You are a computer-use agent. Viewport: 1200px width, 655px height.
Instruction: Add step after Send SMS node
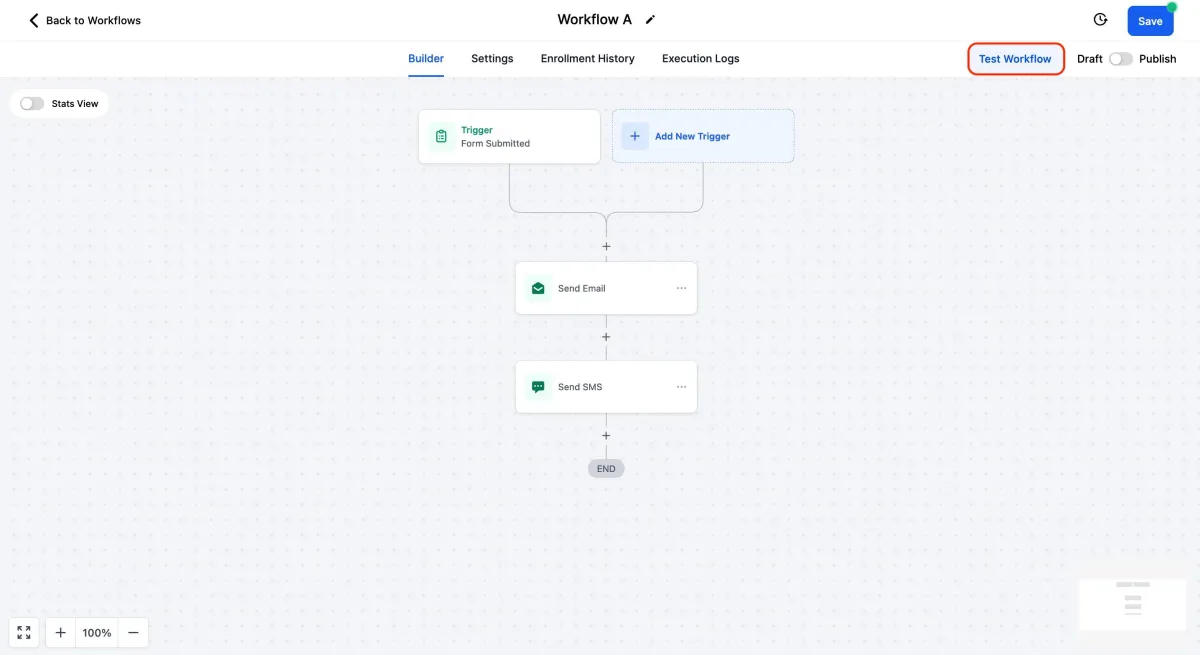click(x=606, y=436)
